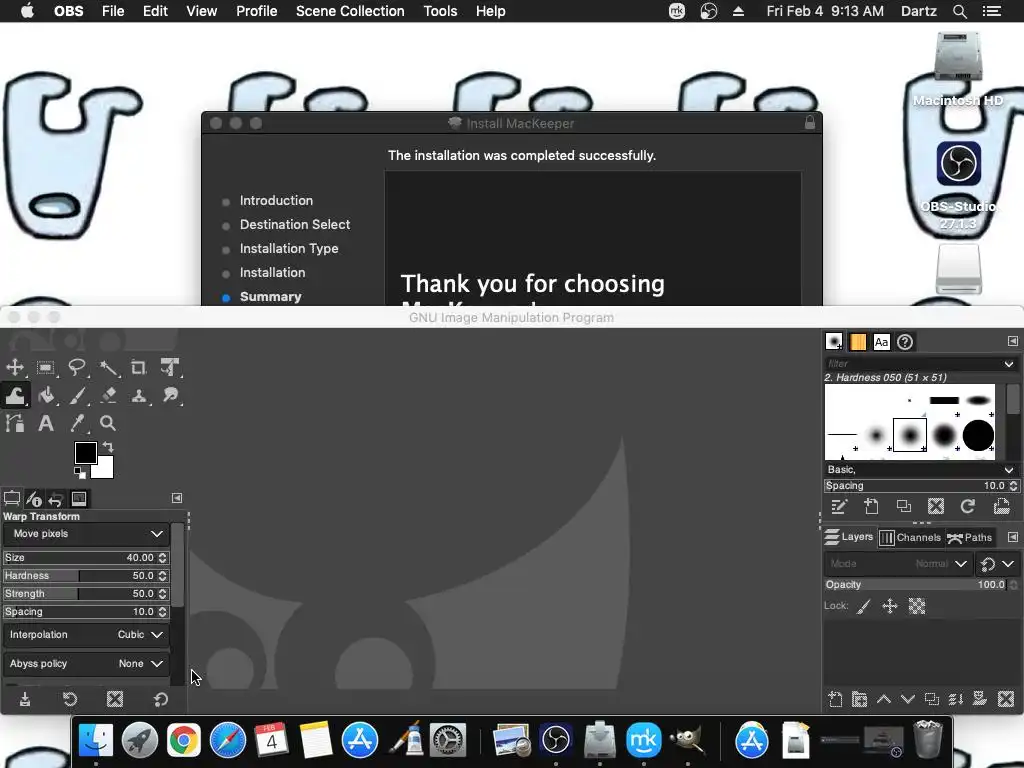The image size is (1024, 768).
Task: Reset tool options to defaults
Action: pos(161,699)
